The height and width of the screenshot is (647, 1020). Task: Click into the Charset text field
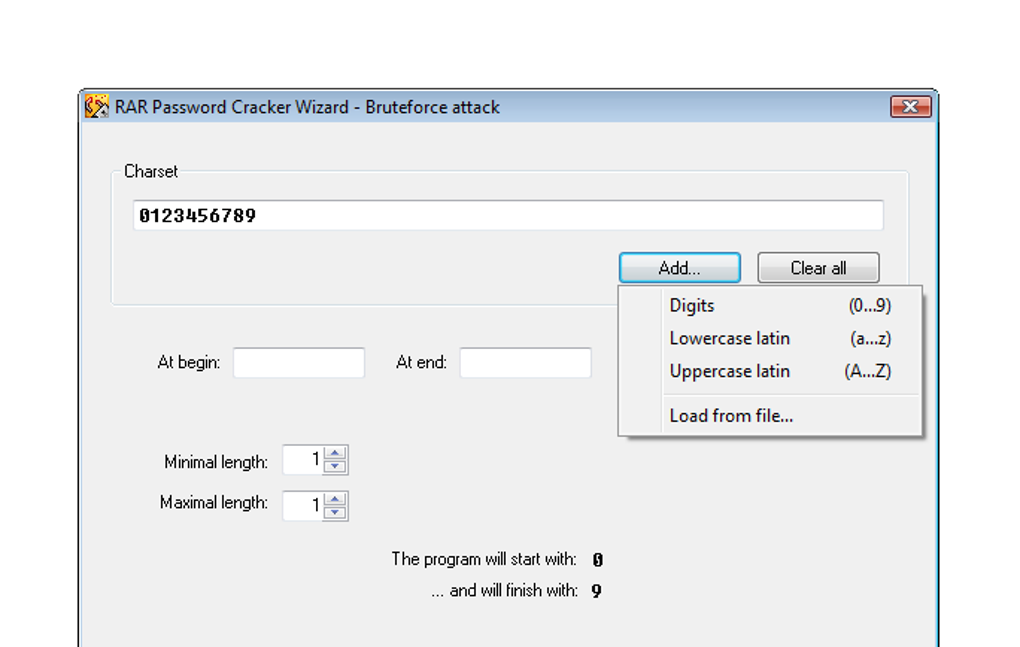(508, 215)
